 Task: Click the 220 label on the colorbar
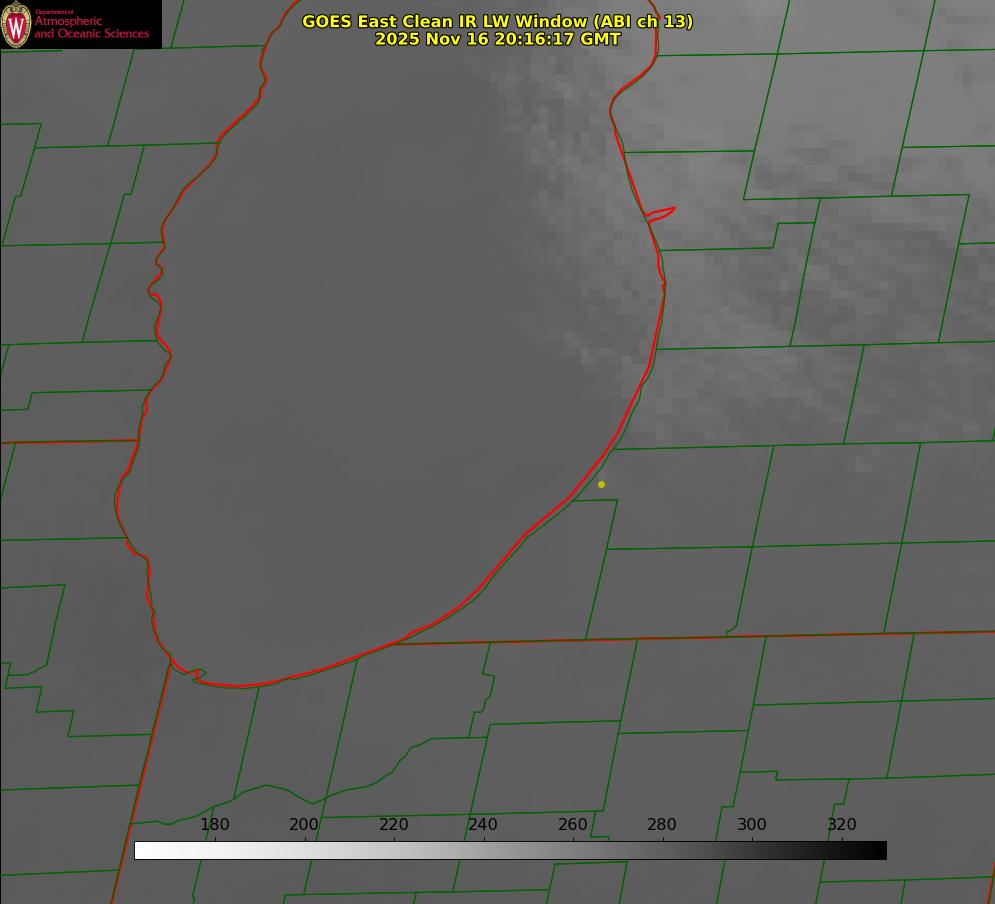coord(394,825)
